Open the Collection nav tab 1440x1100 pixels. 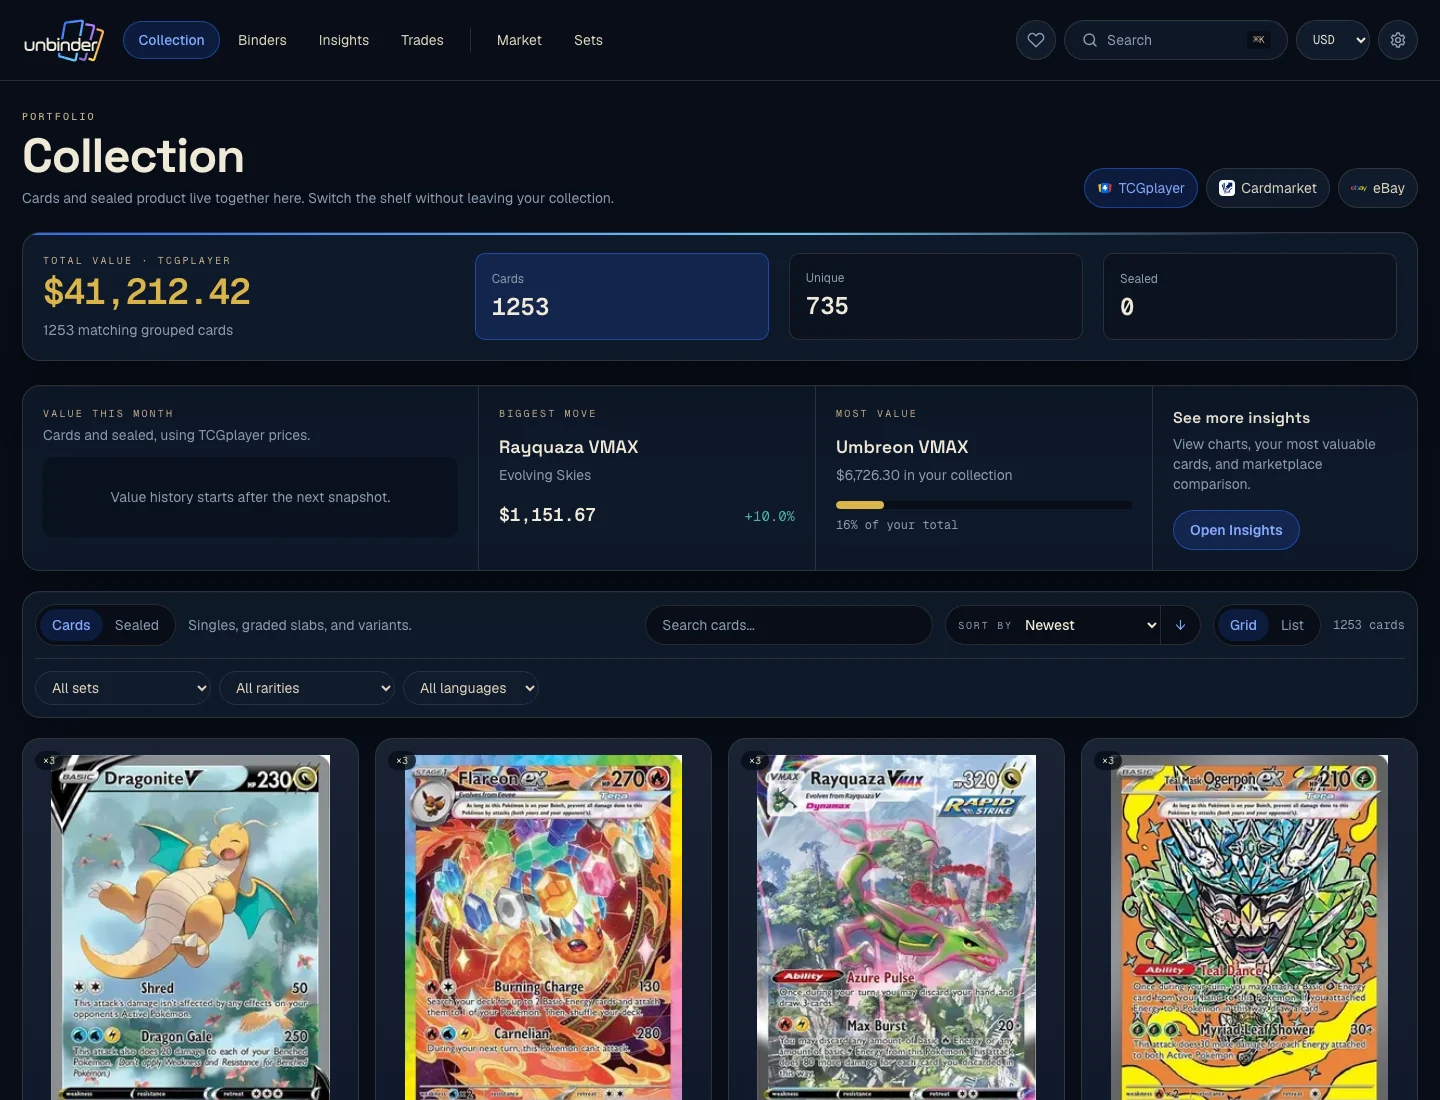(x=171, y=40)
